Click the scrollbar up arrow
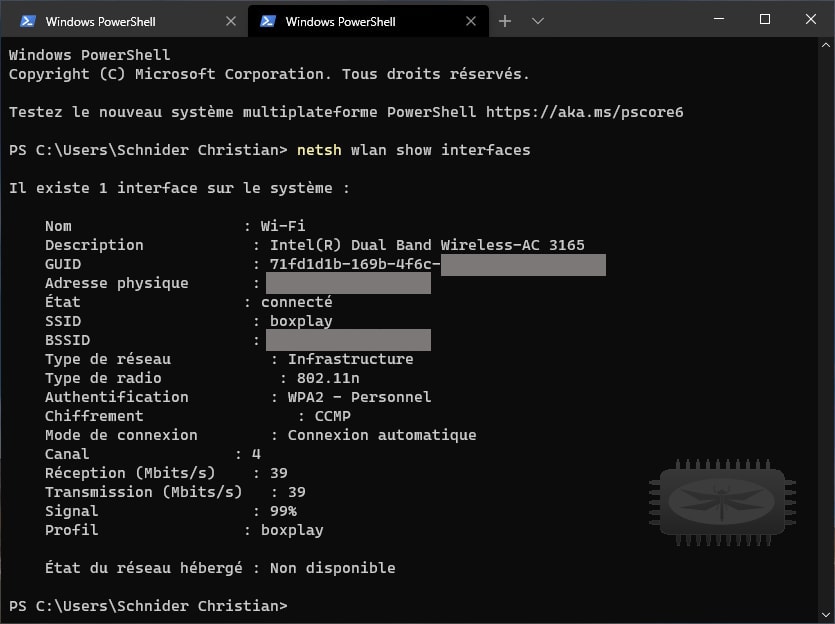 click(826, 45)
